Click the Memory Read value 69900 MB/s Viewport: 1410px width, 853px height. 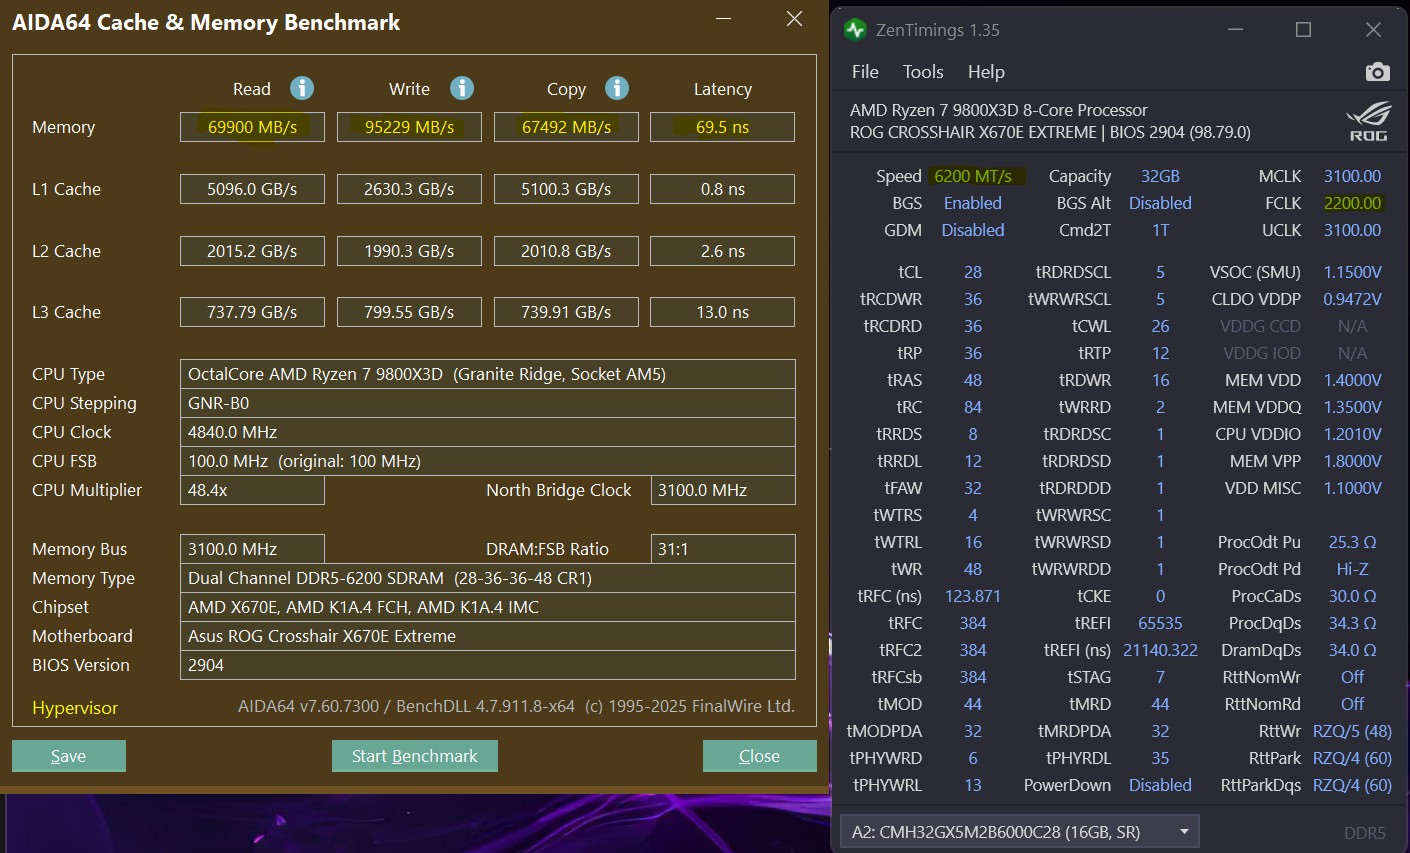252,127
